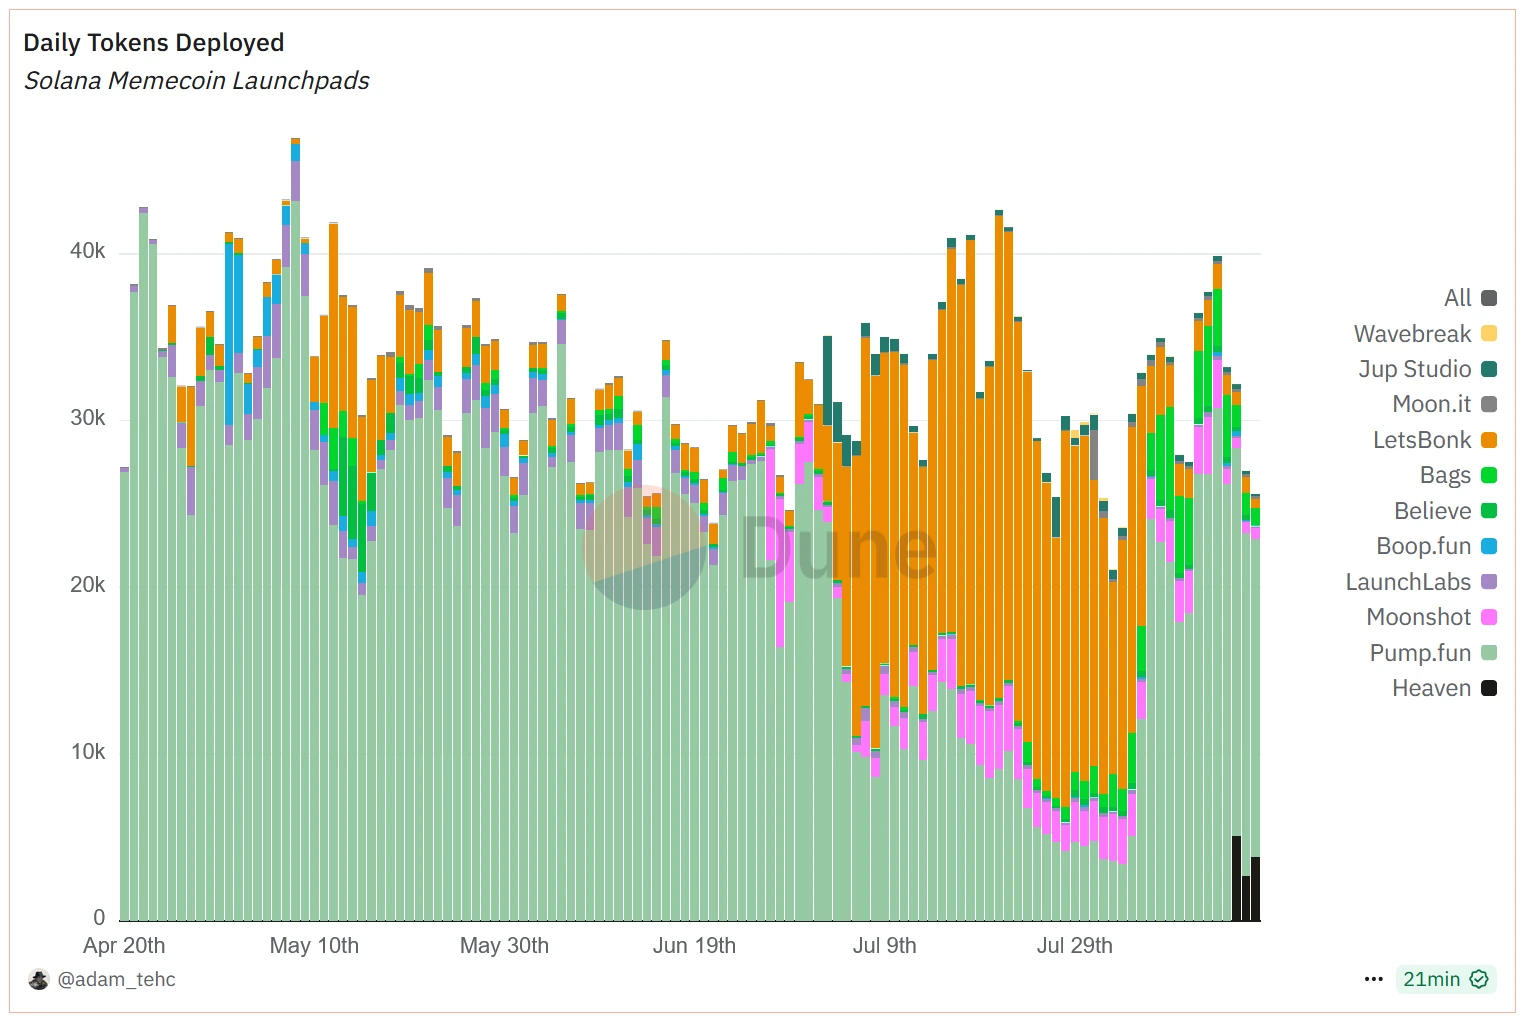Click the Daily Tokens Deployed chart title

[x=154, y=43]
